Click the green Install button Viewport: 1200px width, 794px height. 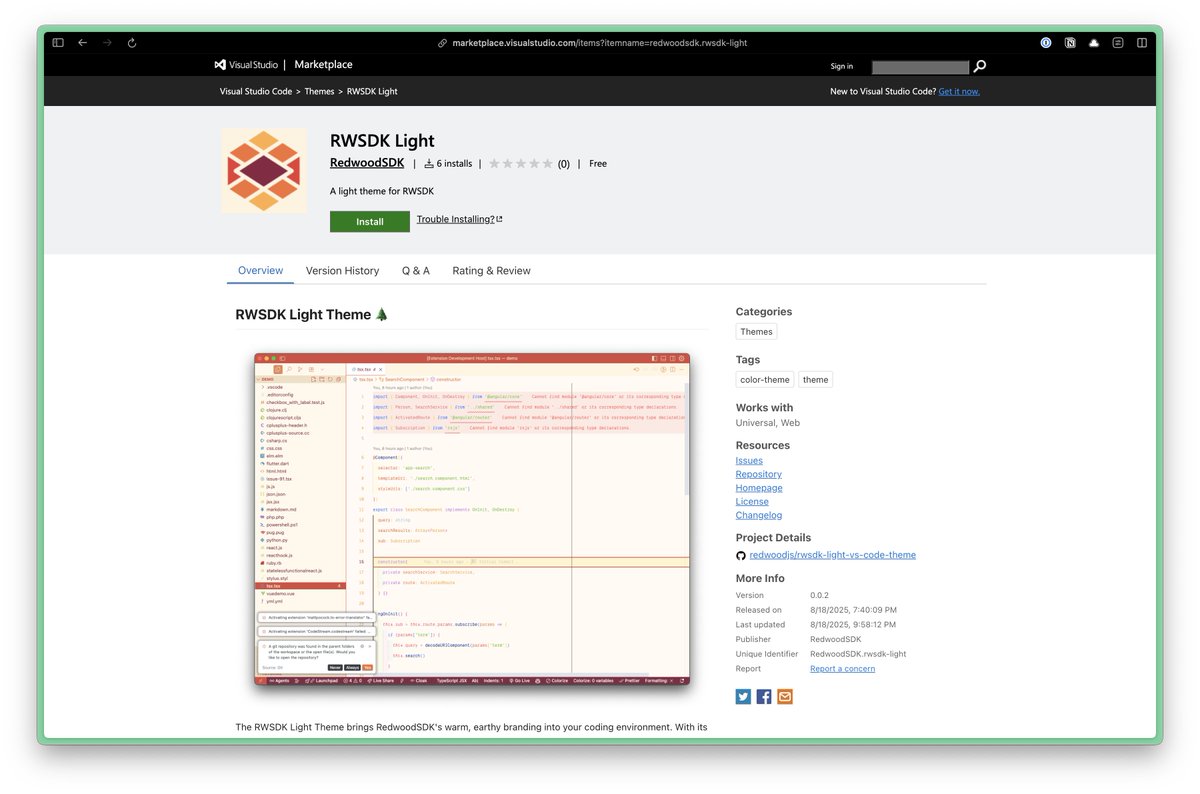[370, 221]
